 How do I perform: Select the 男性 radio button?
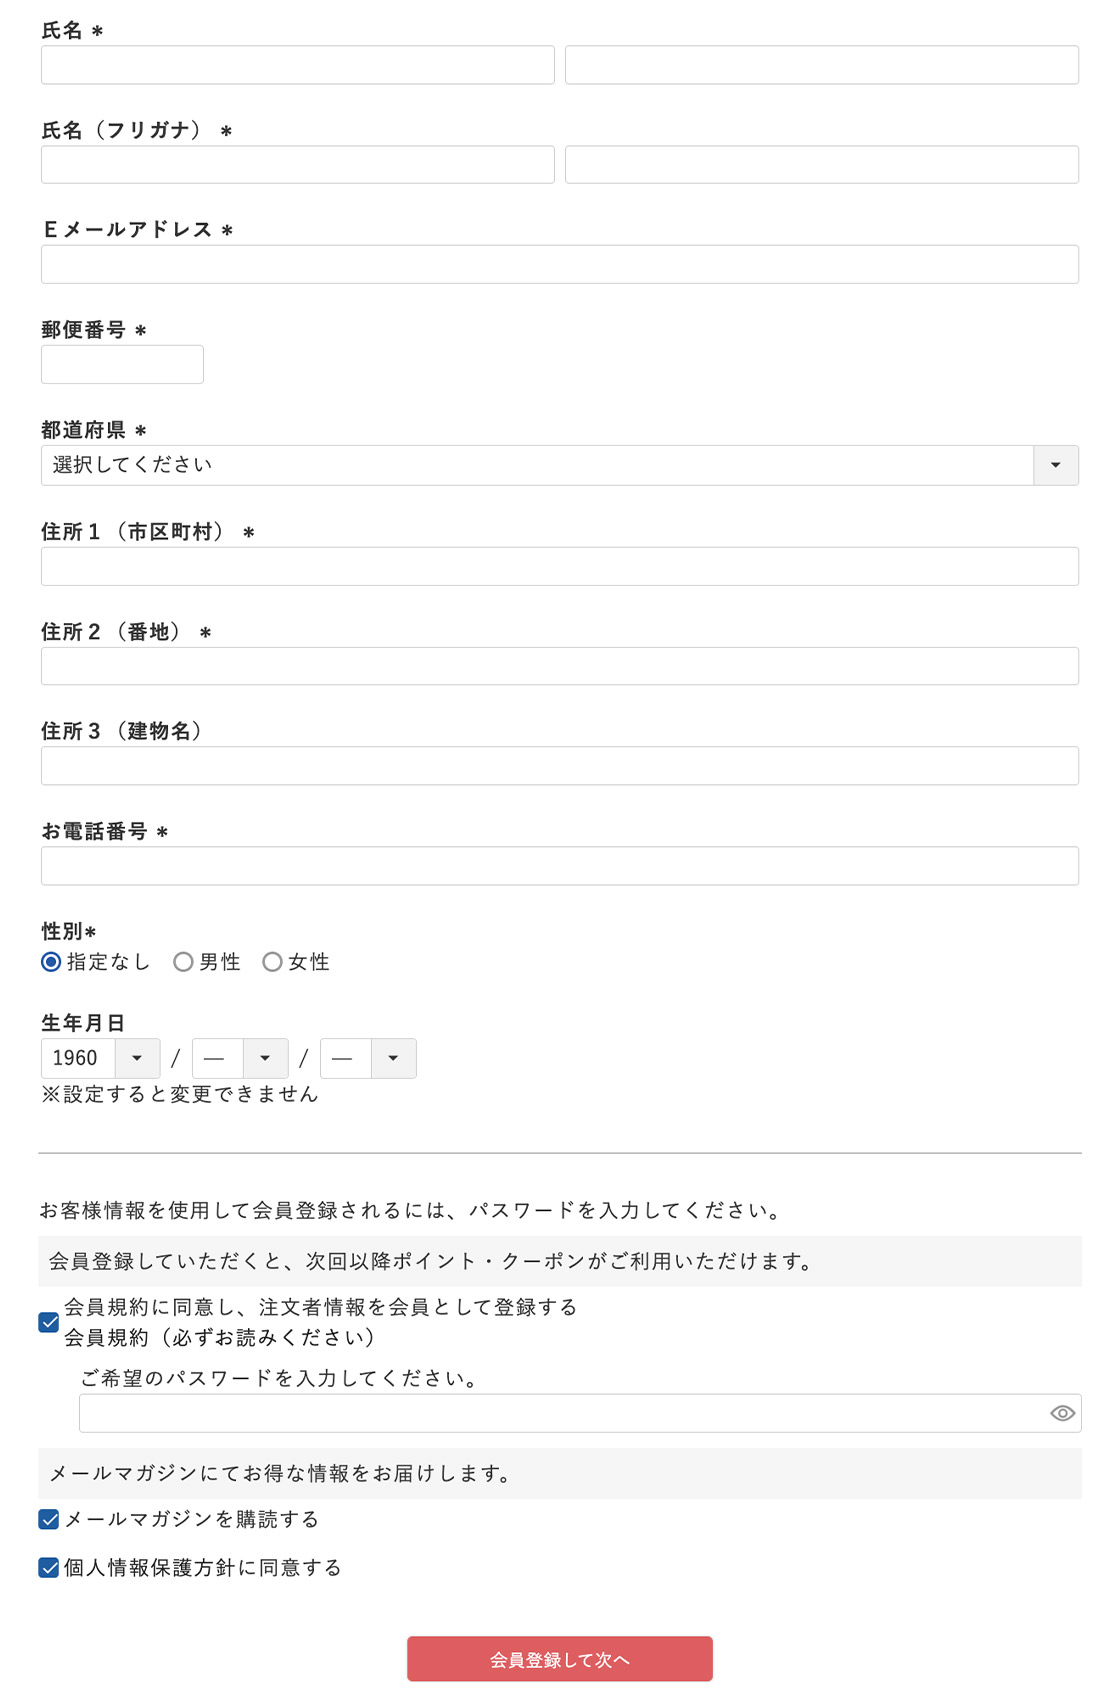coord(183,962)
